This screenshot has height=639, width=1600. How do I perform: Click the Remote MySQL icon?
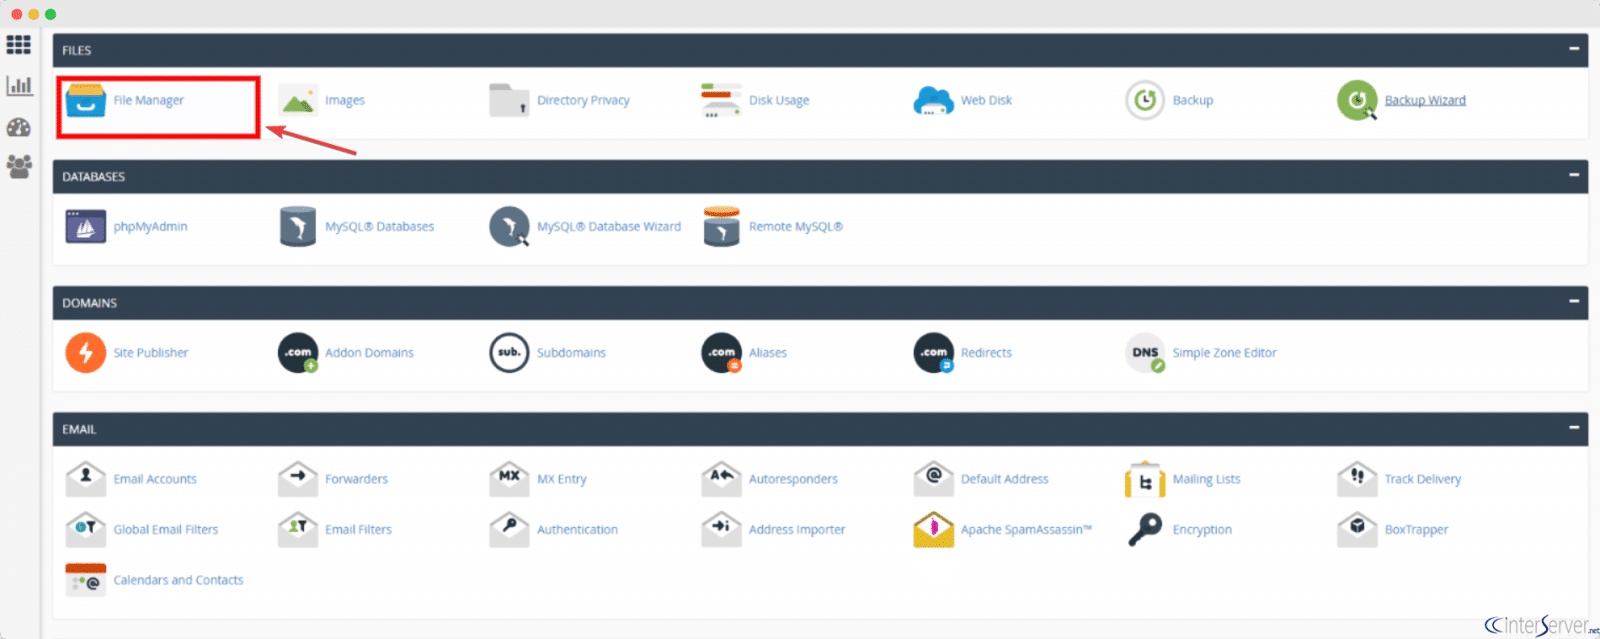721,227
